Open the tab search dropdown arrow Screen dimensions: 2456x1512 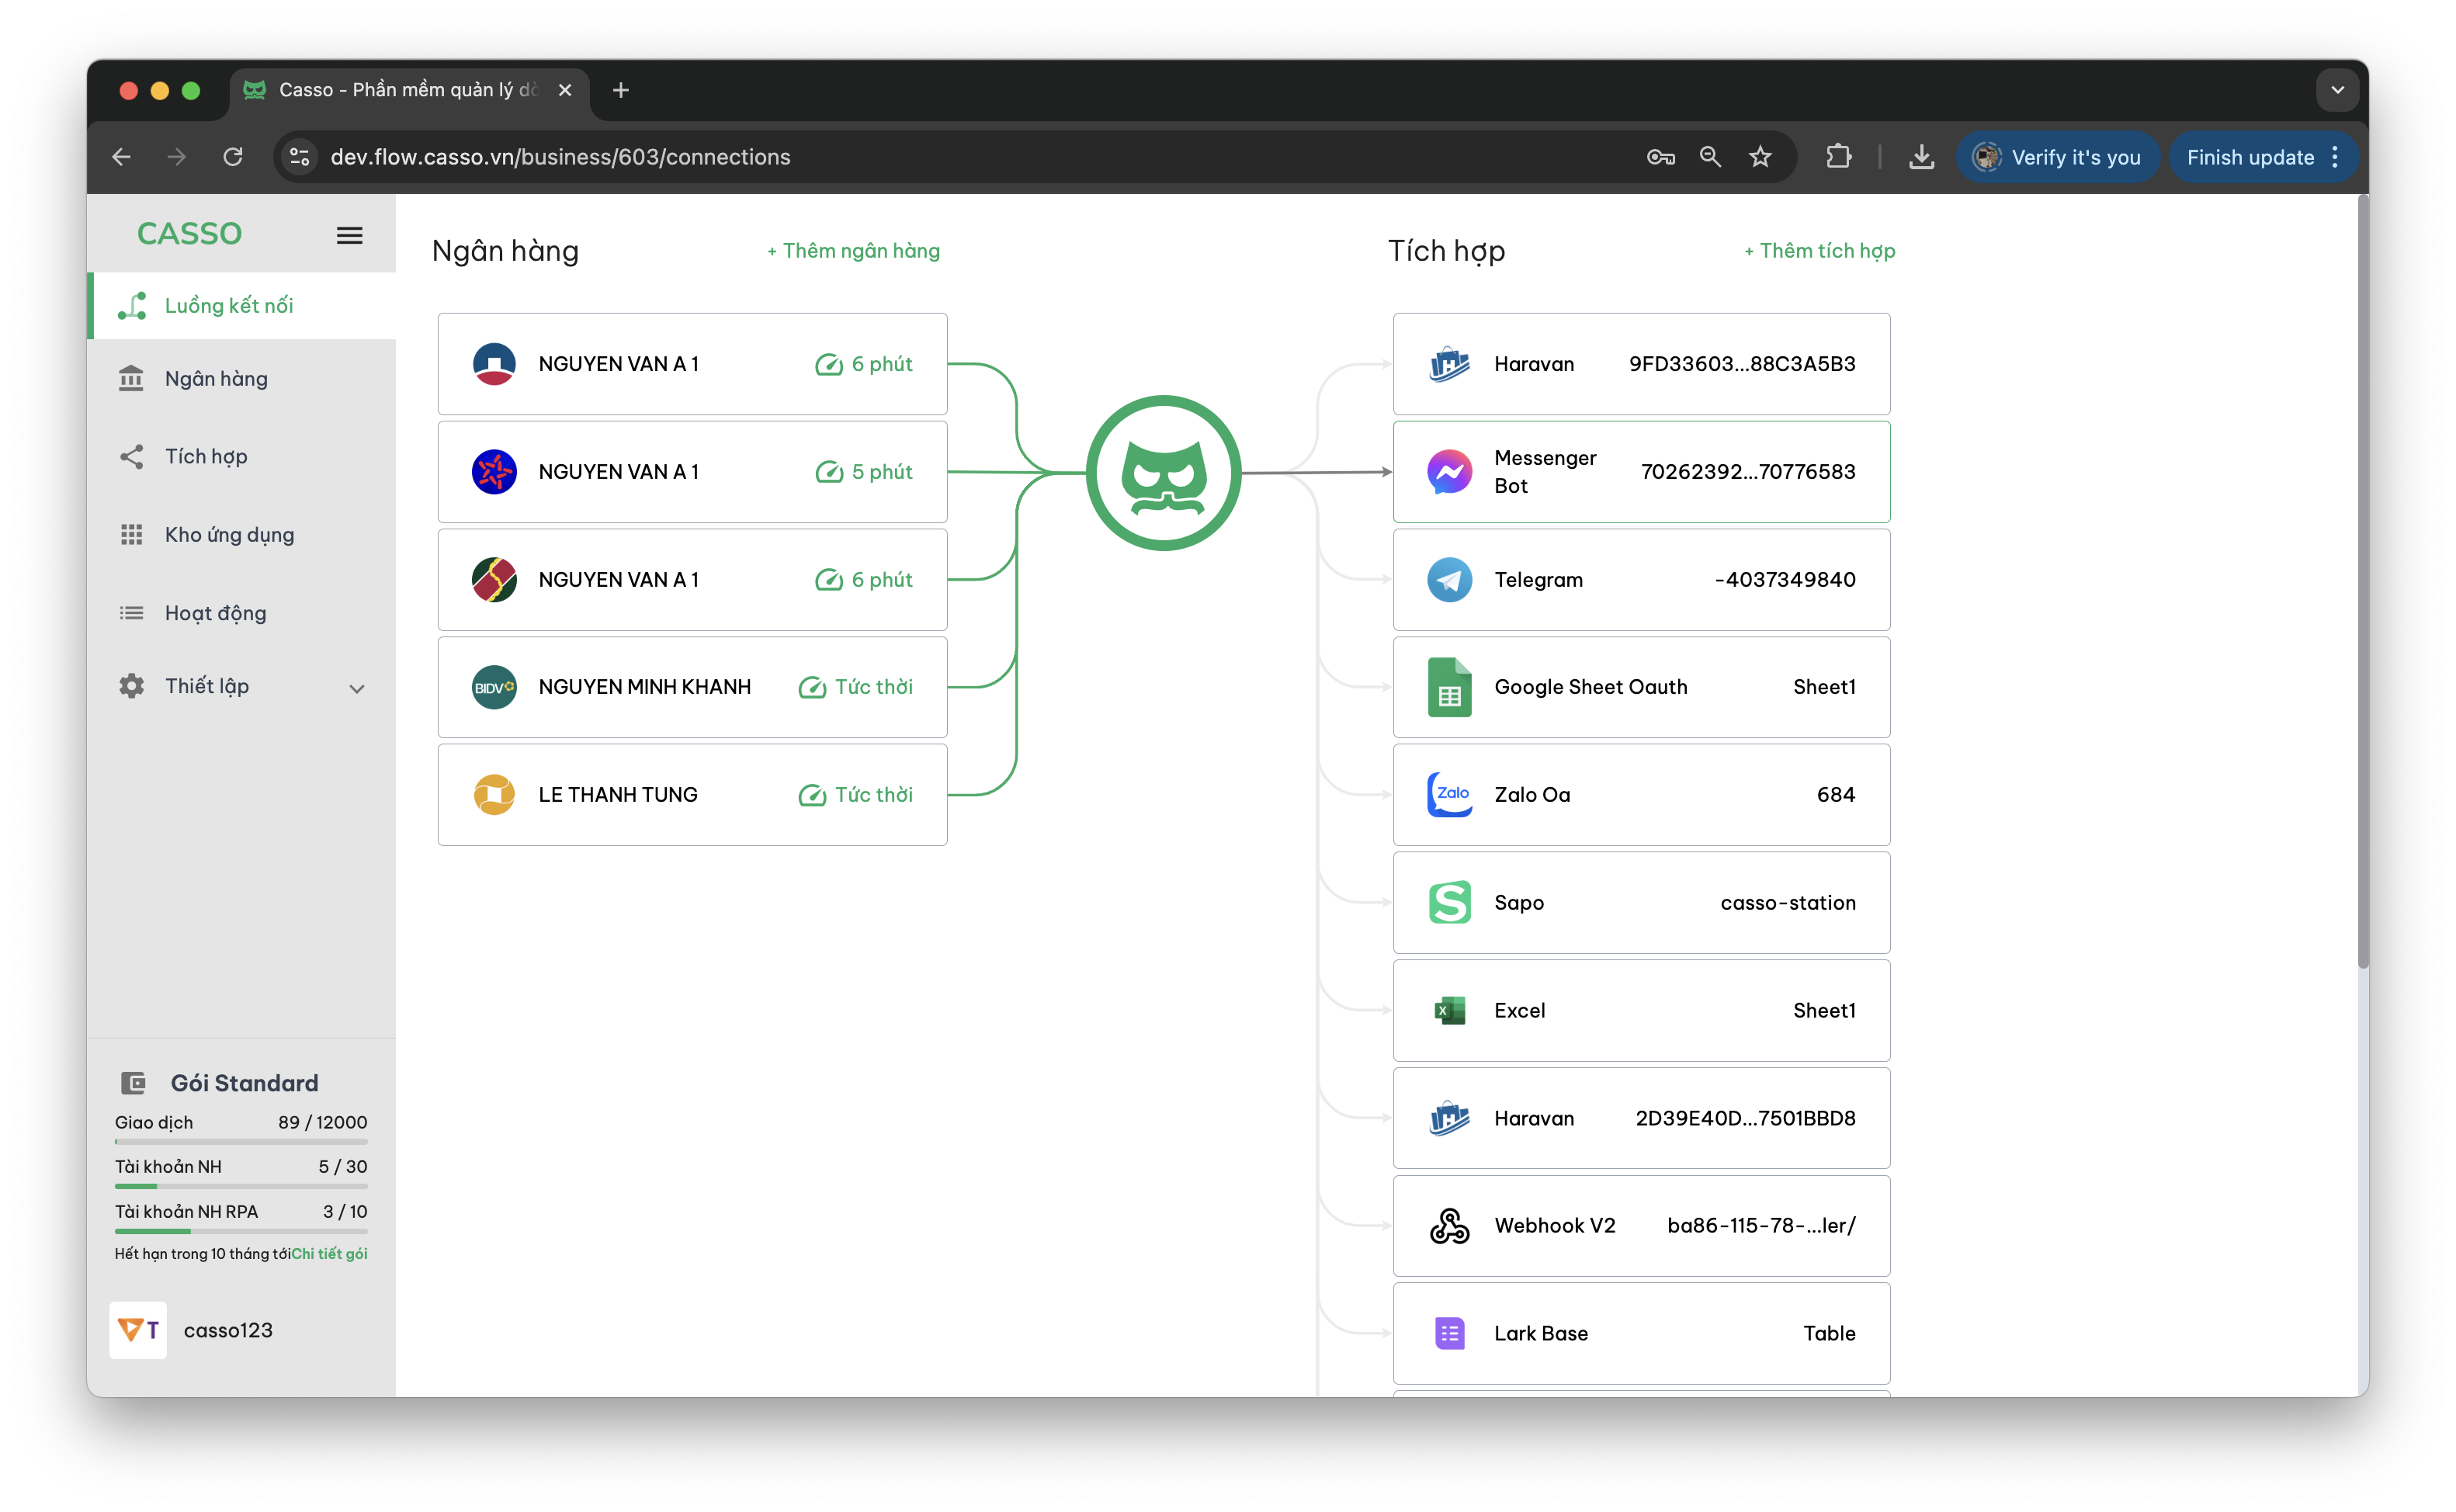tap(2337, 90)
